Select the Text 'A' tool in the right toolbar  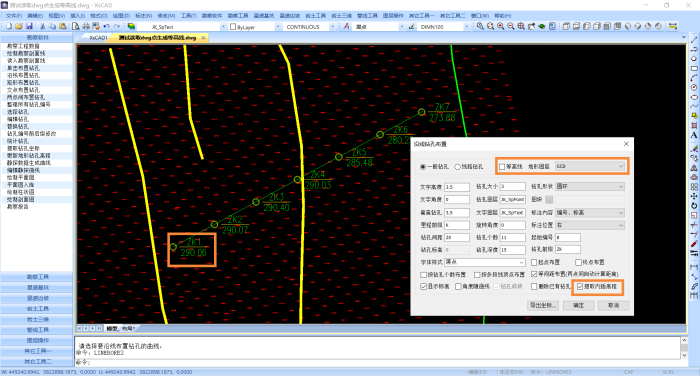(x=694, y=135)
